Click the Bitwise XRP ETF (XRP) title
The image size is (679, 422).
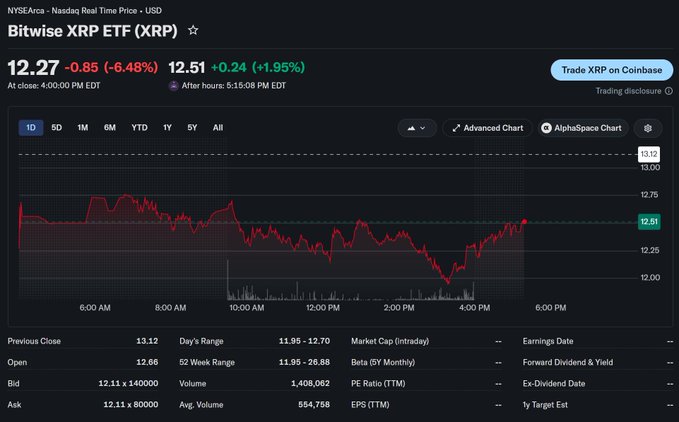pos(93,31)
